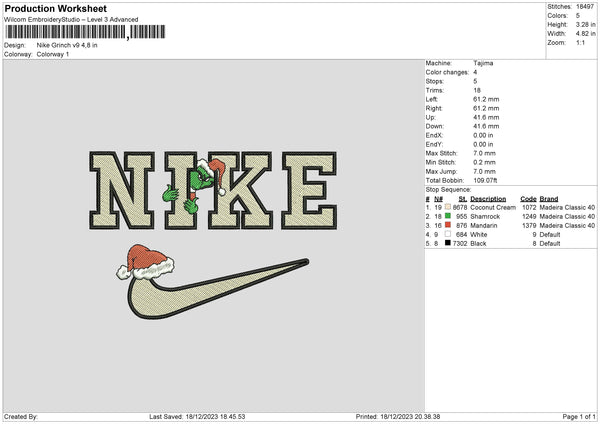
Task: Click 'Wilcom EmbroideryStudio – Level 3 Advanced' text
Action: (x=71, y=20)
